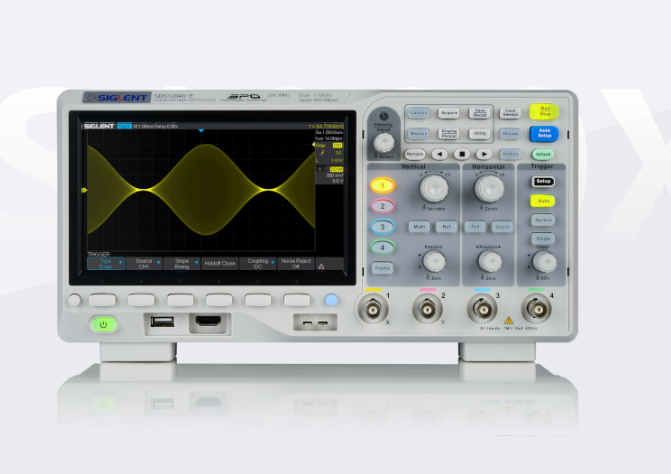This screenshot has width=671, height=474.
Task: Click the channel 4 BNC input connector
Action: pyautogui.click(x=536, y=308)
